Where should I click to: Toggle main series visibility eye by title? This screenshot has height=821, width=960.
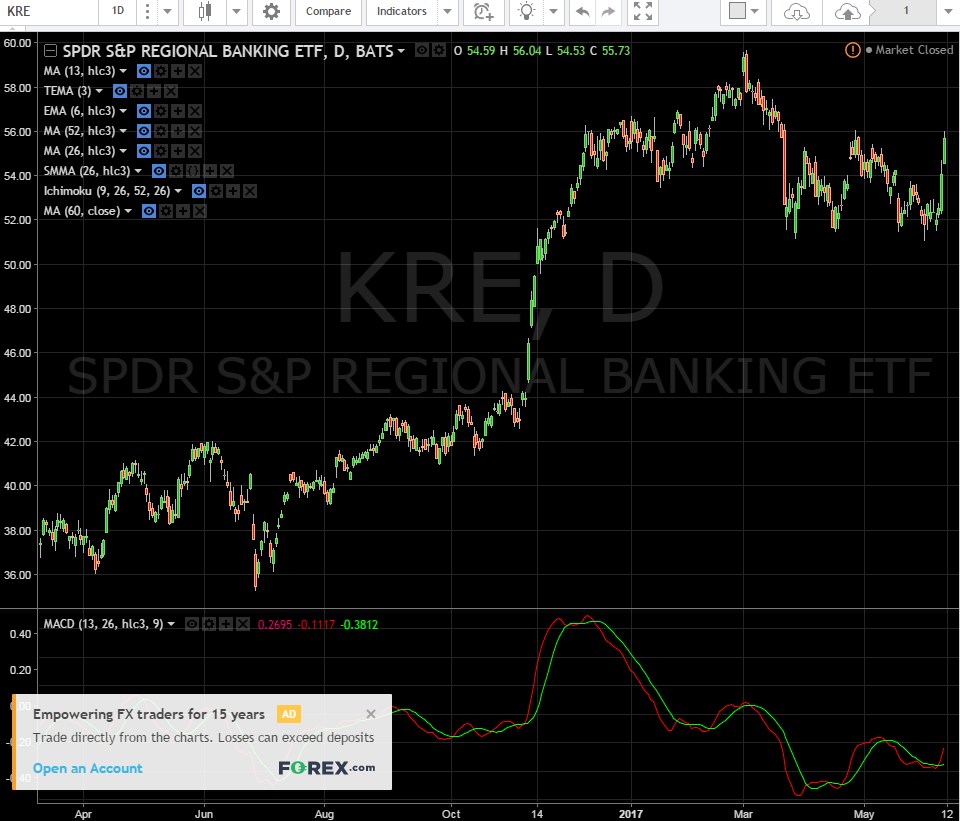[422, 50]
